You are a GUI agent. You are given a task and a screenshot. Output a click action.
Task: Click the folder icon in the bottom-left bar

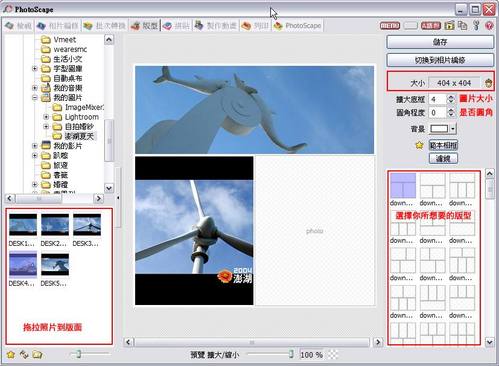tap(37, 355)
